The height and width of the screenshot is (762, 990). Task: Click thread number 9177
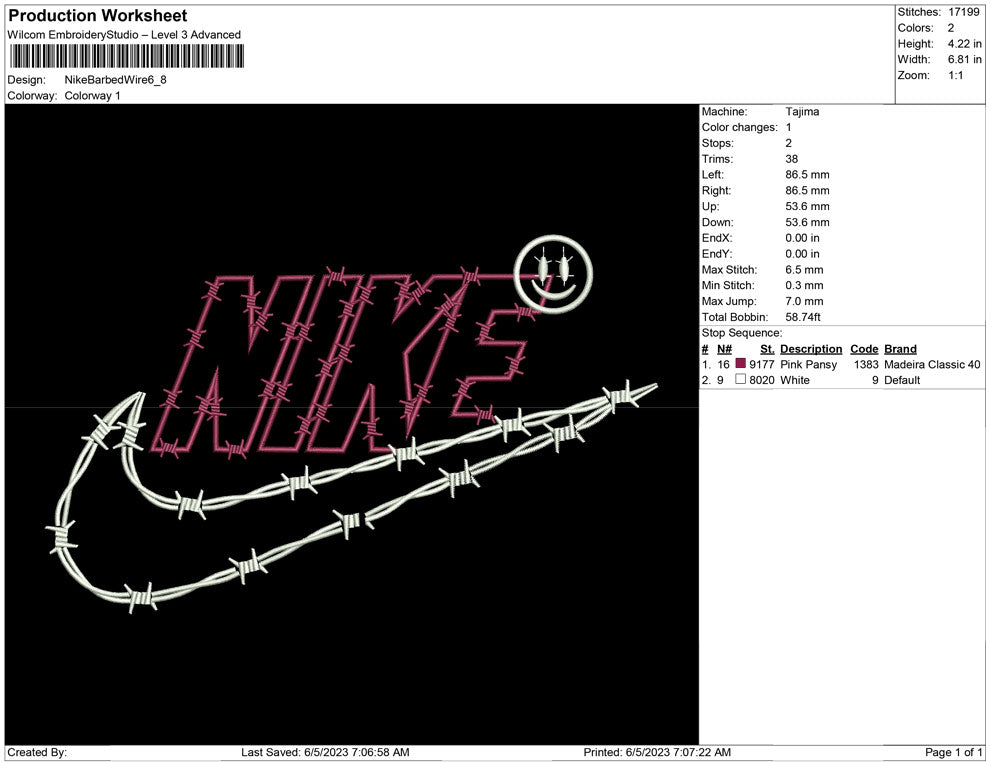tap(762, 364)
